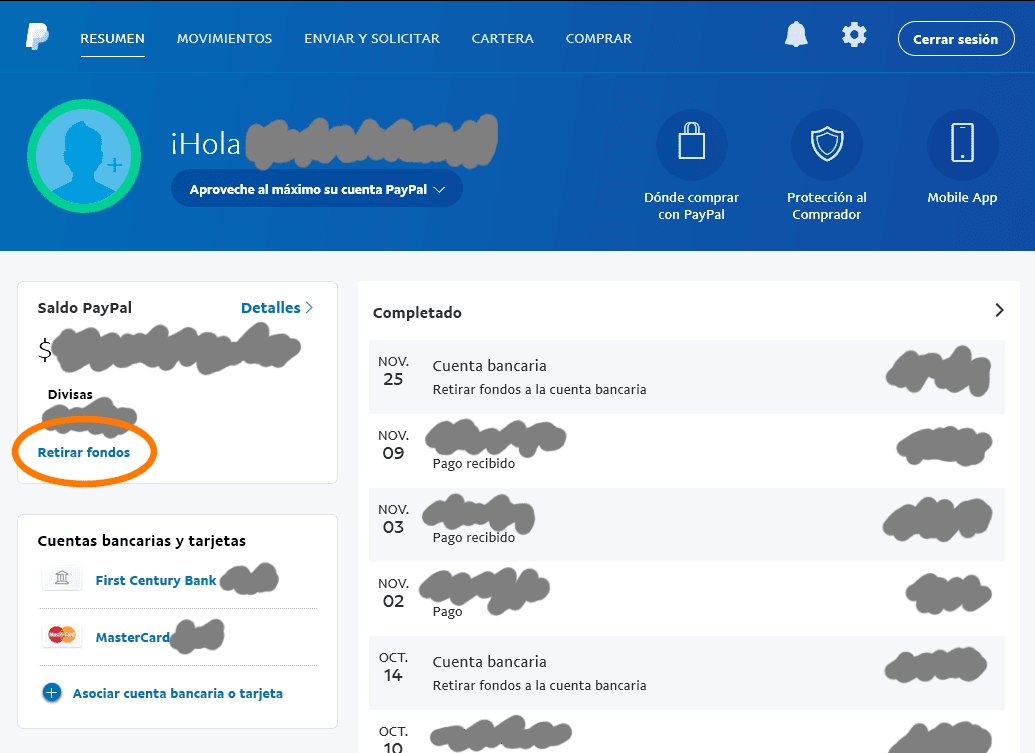Open the shopping bag 'Dónde comprar' icon
The height and width of the screenshot is (753, 1035).
[x=691, y=145]
